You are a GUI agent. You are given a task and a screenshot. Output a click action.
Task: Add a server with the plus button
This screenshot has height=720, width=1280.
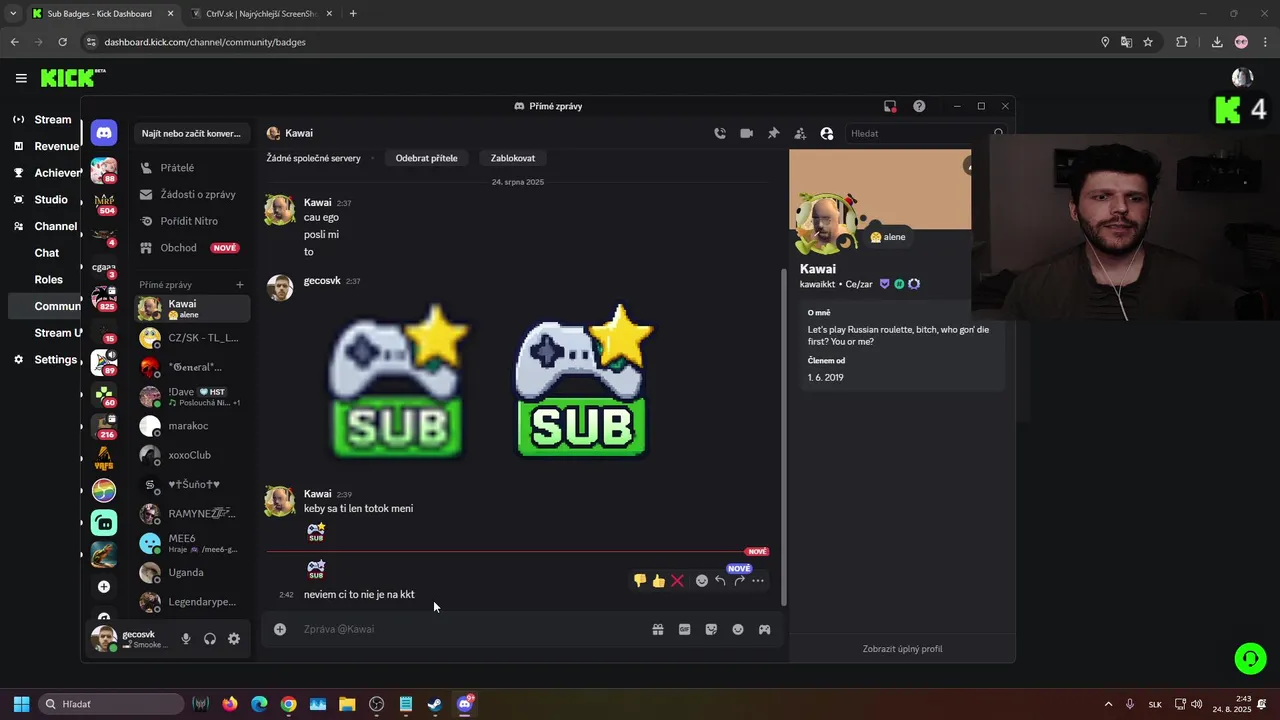click(x=104, y=587)
